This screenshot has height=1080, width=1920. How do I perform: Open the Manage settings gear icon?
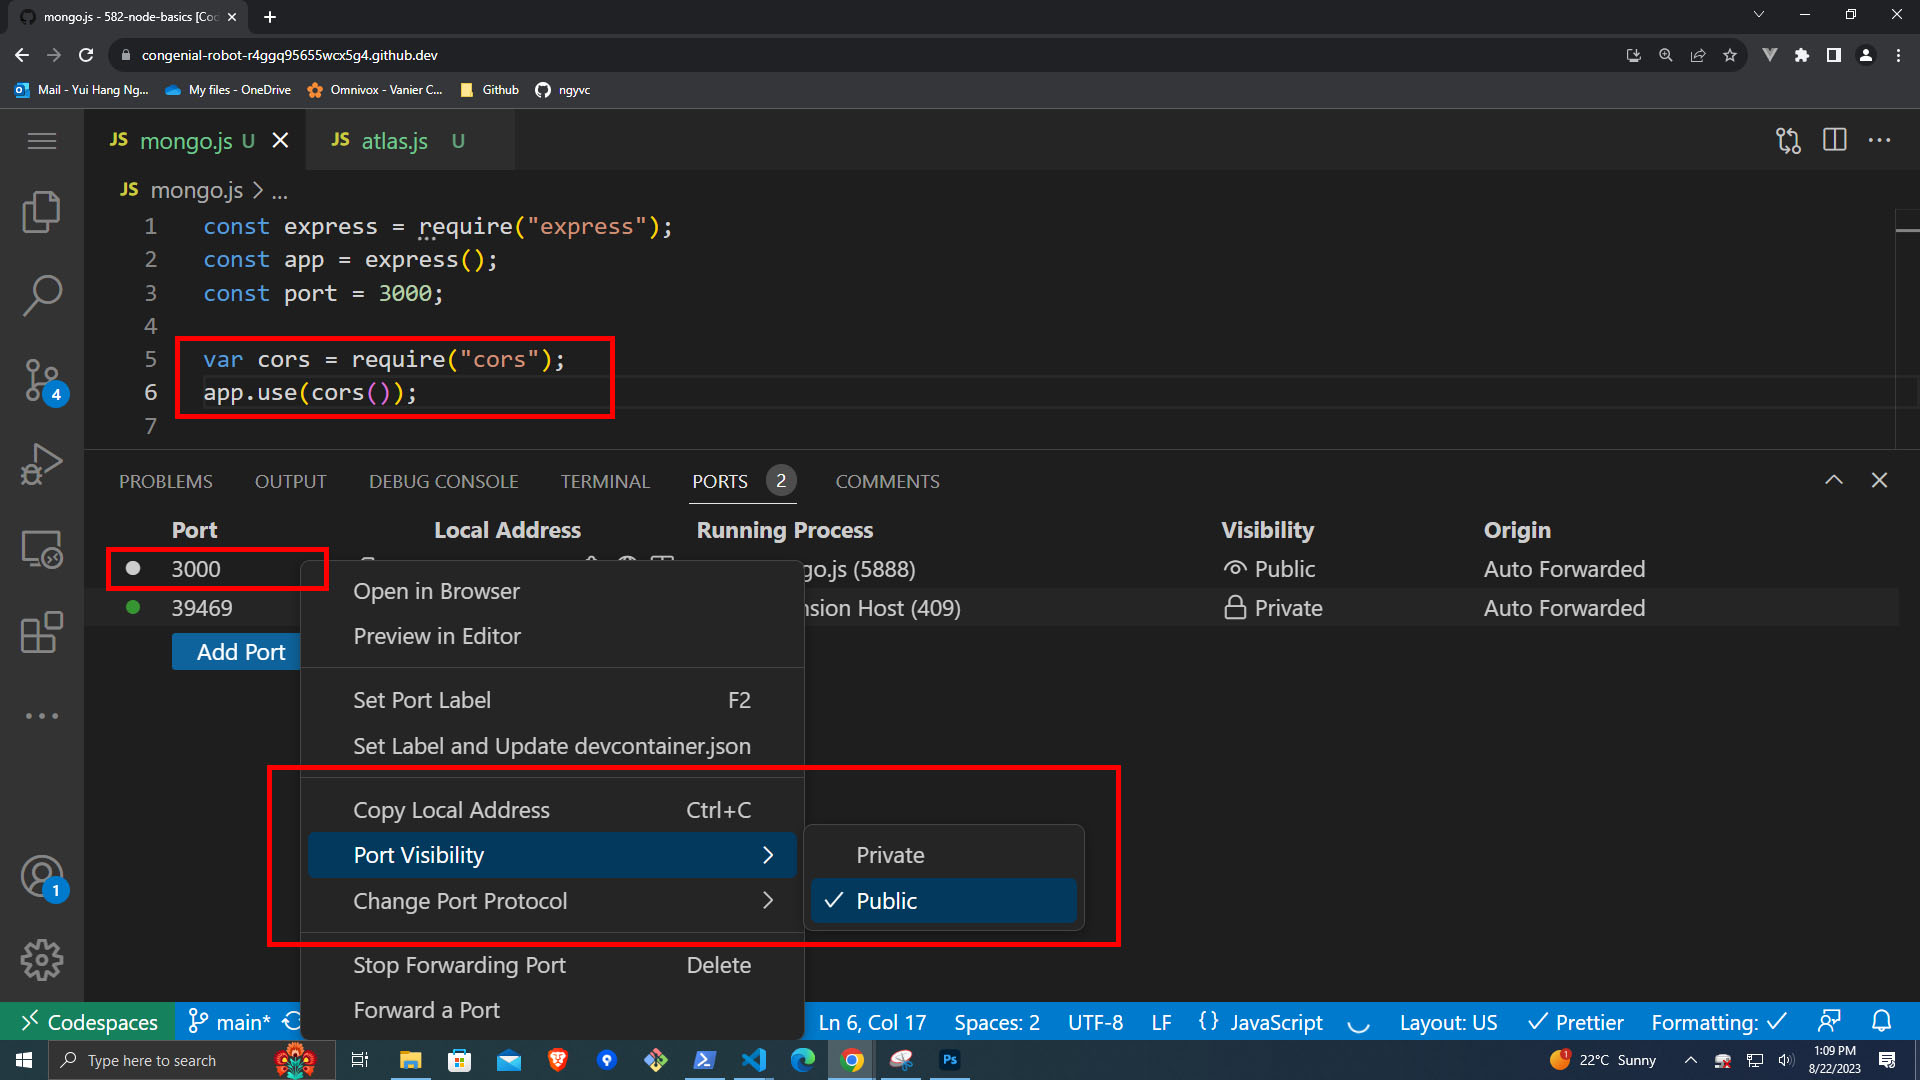[41, 960]
